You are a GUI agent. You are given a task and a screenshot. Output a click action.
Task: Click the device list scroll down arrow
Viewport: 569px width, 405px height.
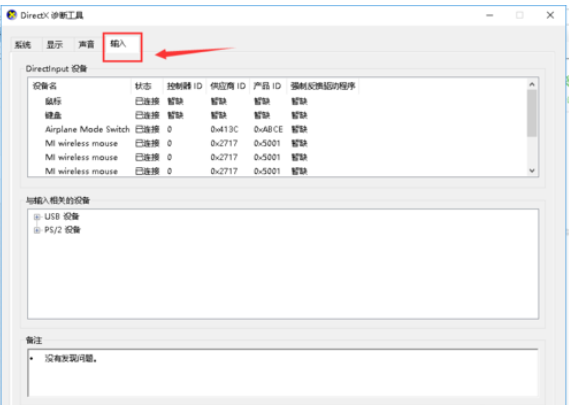click(x=532, y=171)
